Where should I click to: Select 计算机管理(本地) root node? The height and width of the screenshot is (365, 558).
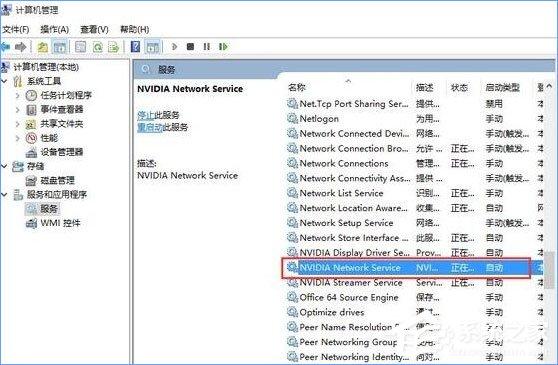coord(46,67)
